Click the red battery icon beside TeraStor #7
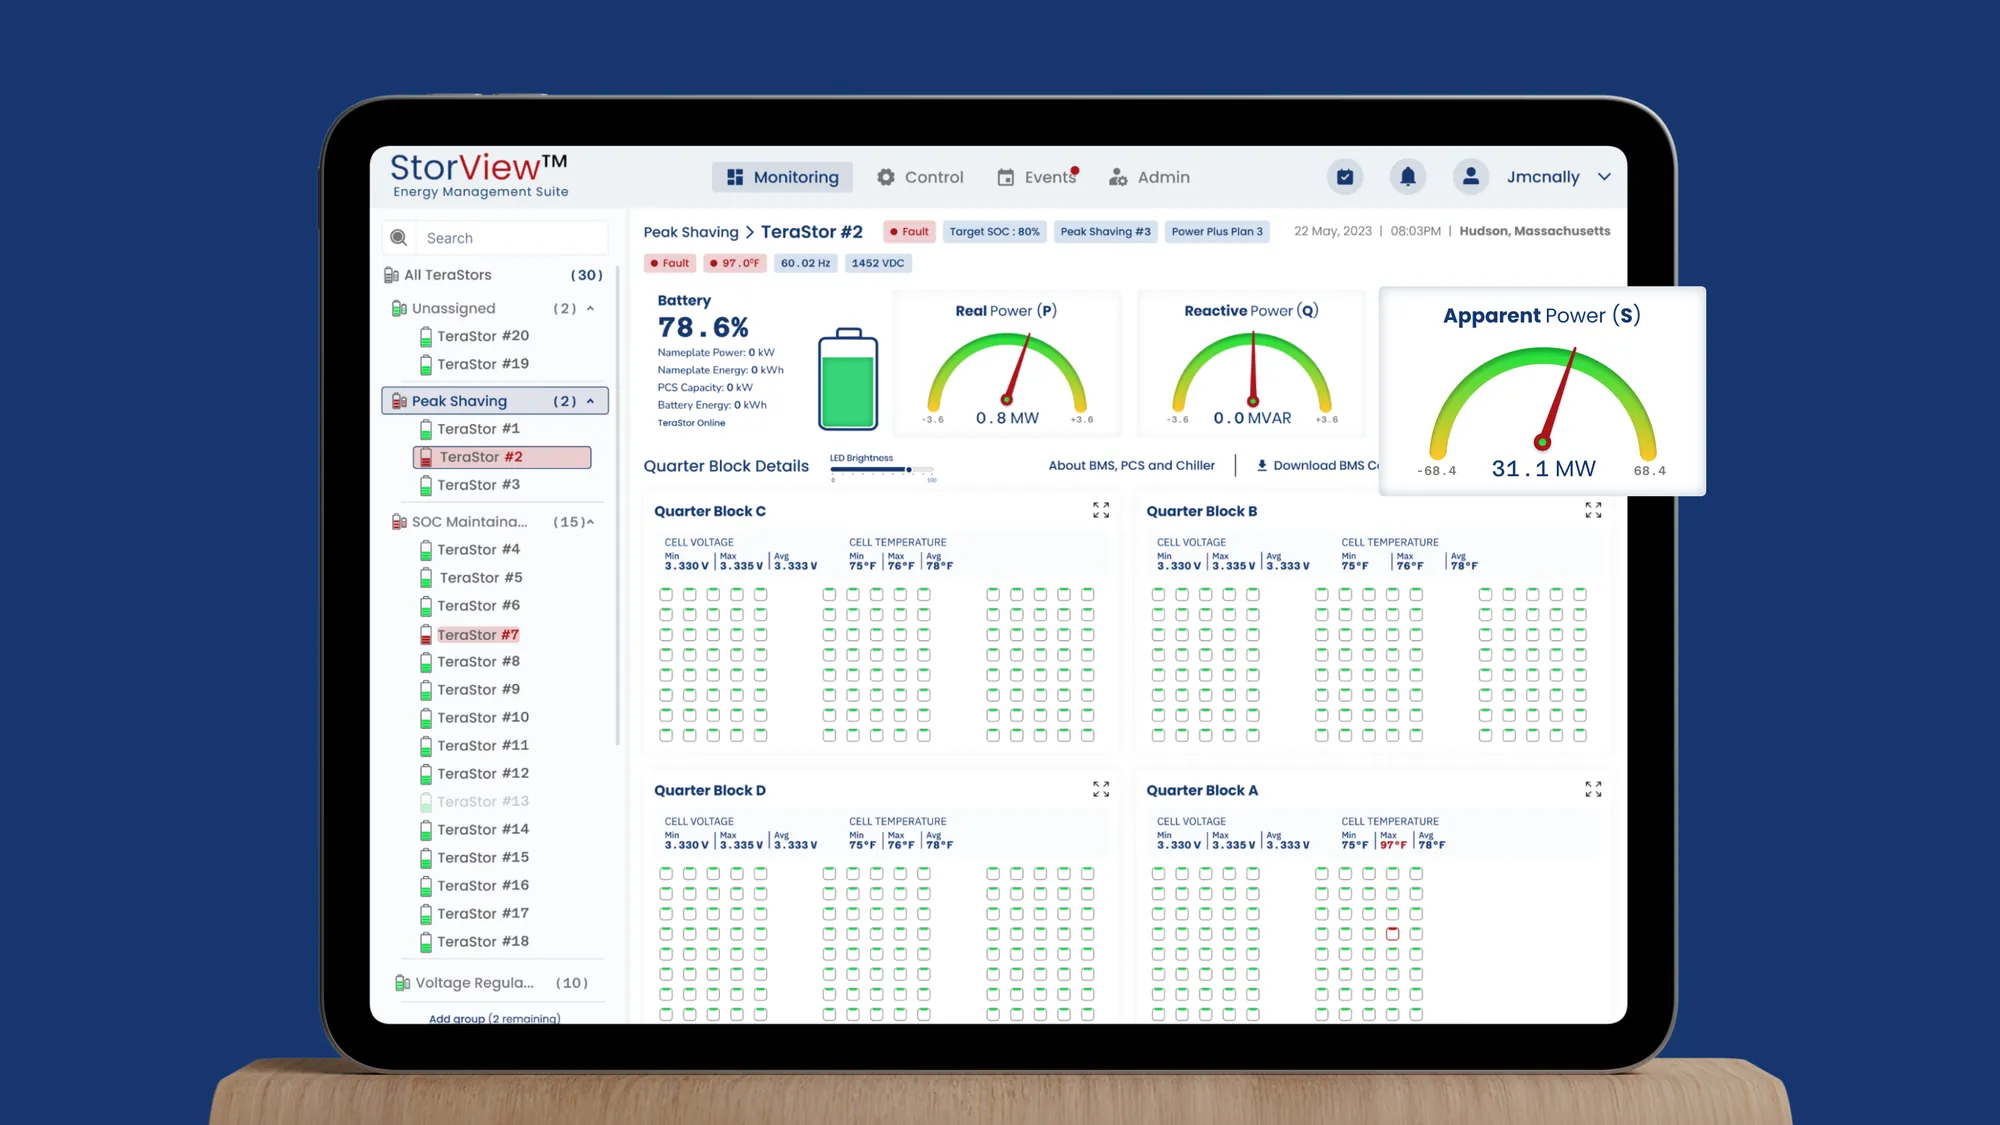Screen dimensions: 2000x1125 pos(426,635)
